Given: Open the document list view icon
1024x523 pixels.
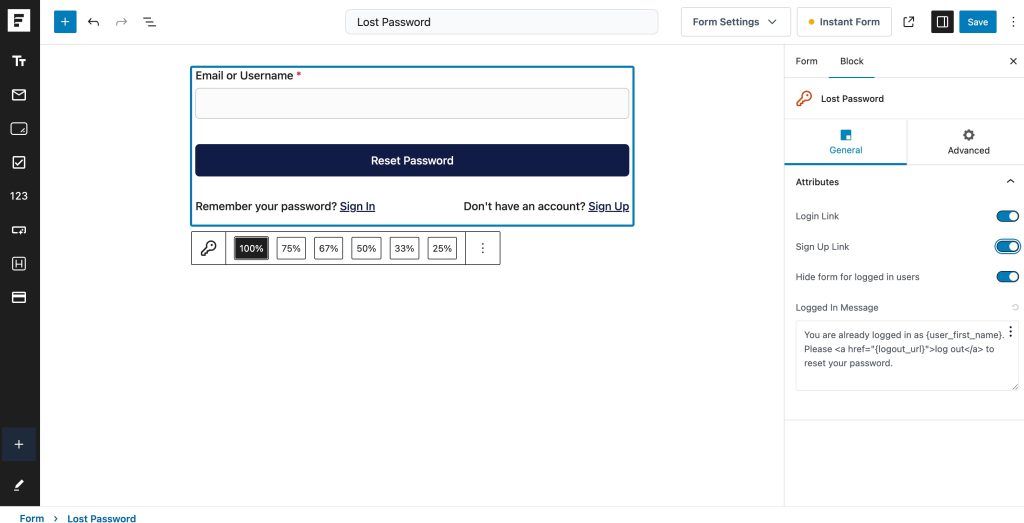Looking at the screenshot, I should tap(150, 22).
